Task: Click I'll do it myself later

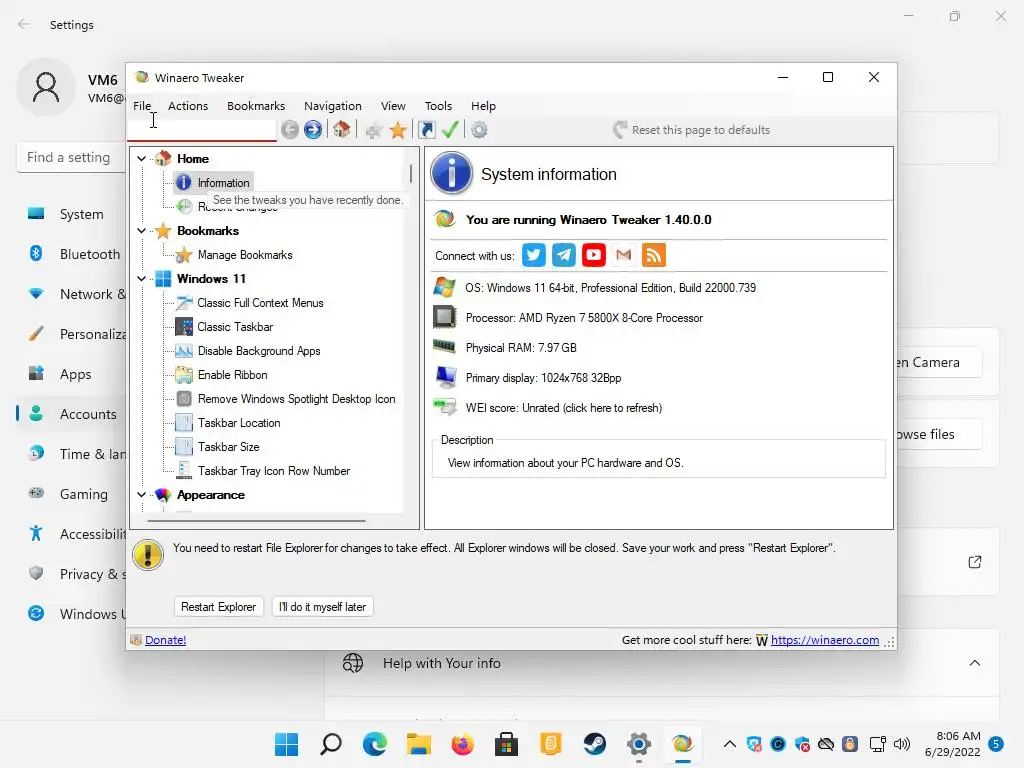Action: point(323,607)
